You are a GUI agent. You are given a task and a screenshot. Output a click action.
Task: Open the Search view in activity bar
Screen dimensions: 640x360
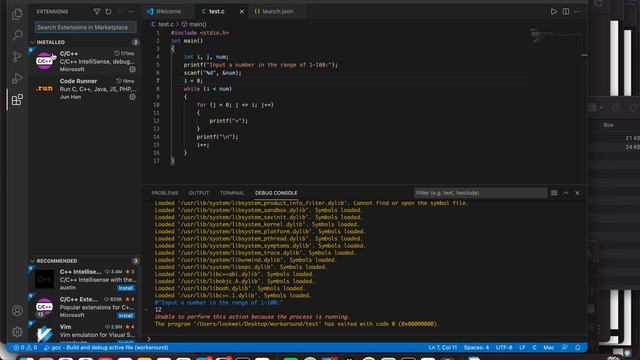[x=17, y=35]
